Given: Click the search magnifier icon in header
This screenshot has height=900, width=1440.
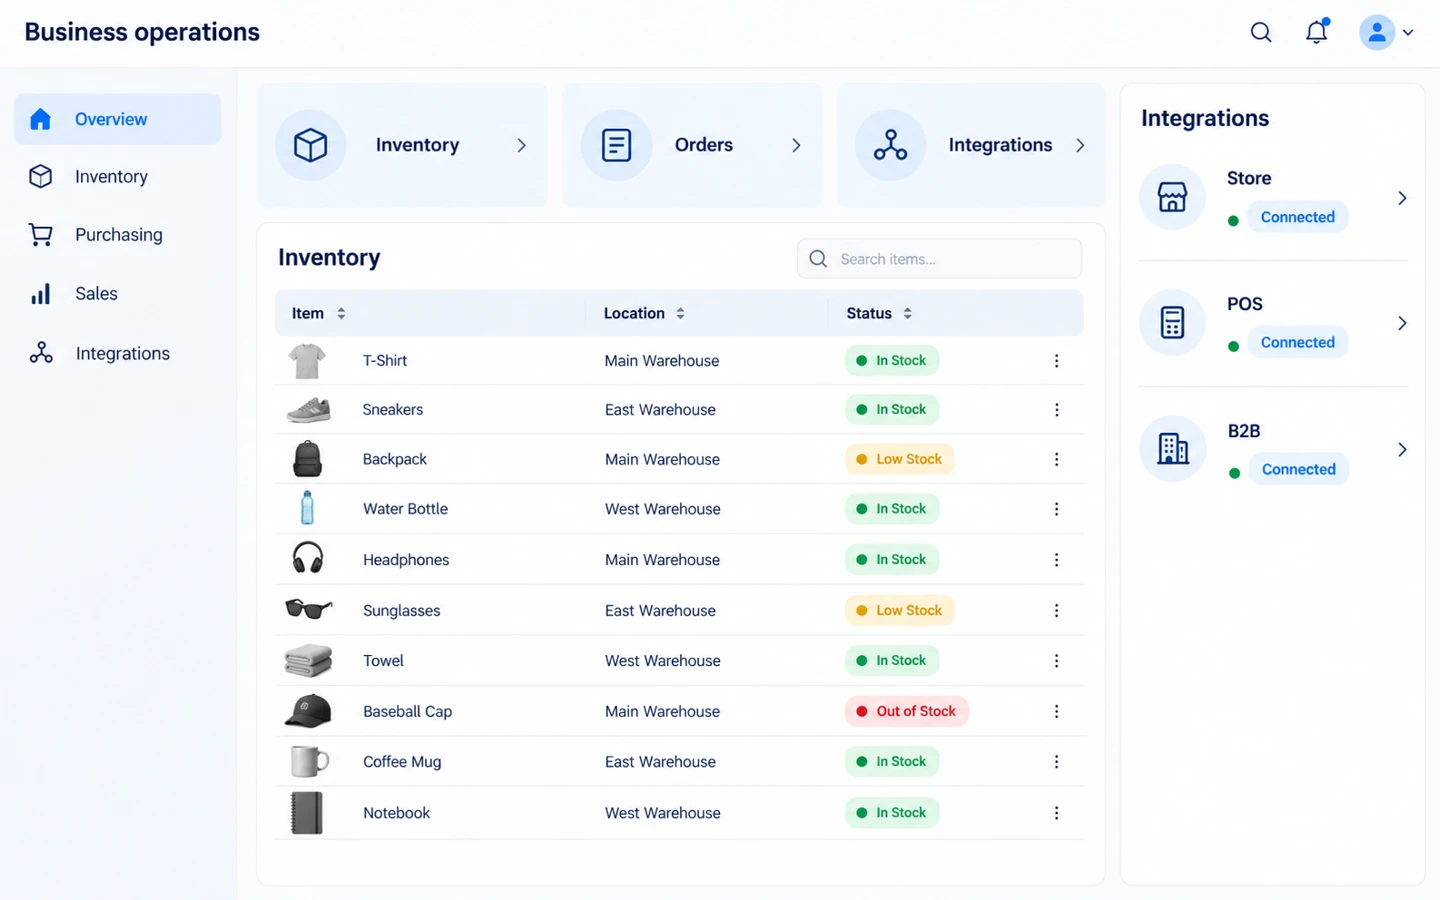Looking at the screenshot, I should [1261, 32].
